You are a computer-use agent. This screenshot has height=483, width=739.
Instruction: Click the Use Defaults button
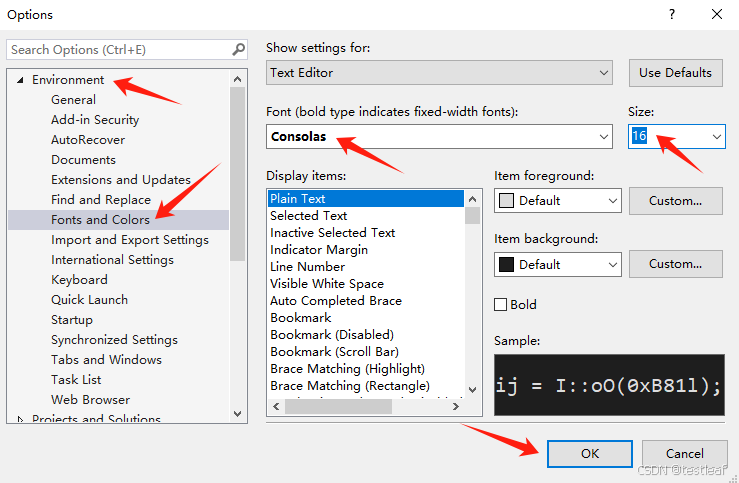click(x=675, y=73)
